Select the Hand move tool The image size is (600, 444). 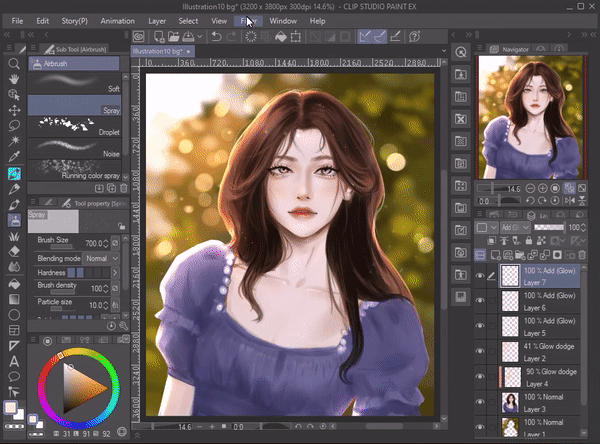tap(14, 79)
